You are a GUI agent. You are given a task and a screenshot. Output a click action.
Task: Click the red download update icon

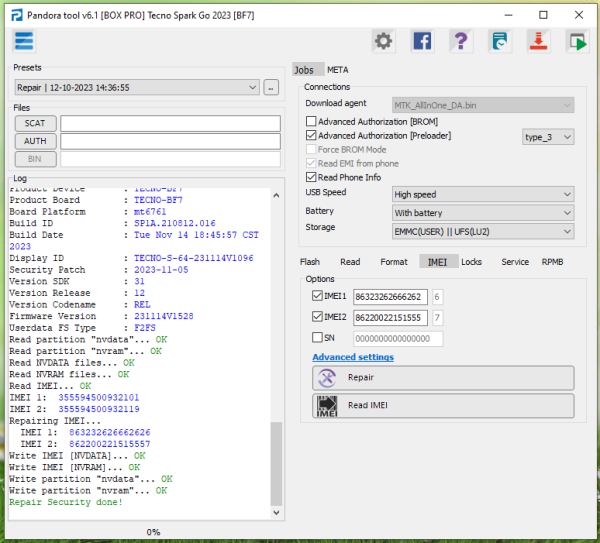pyautogui.click(x=538, y=41)
